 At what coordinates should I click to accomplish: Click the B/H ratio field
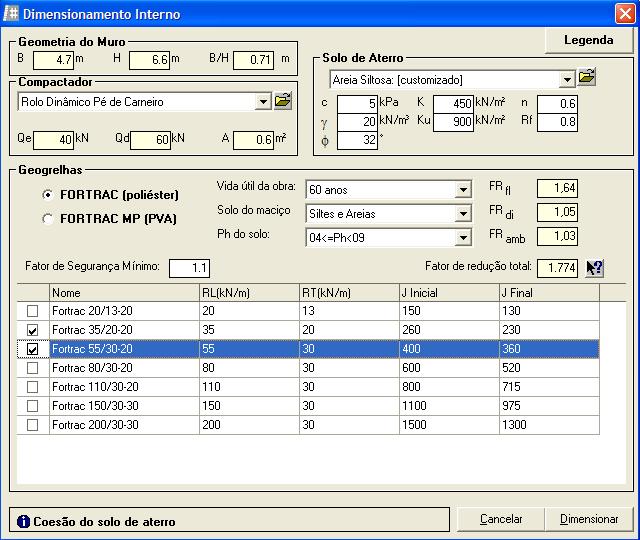pos(253,60)
